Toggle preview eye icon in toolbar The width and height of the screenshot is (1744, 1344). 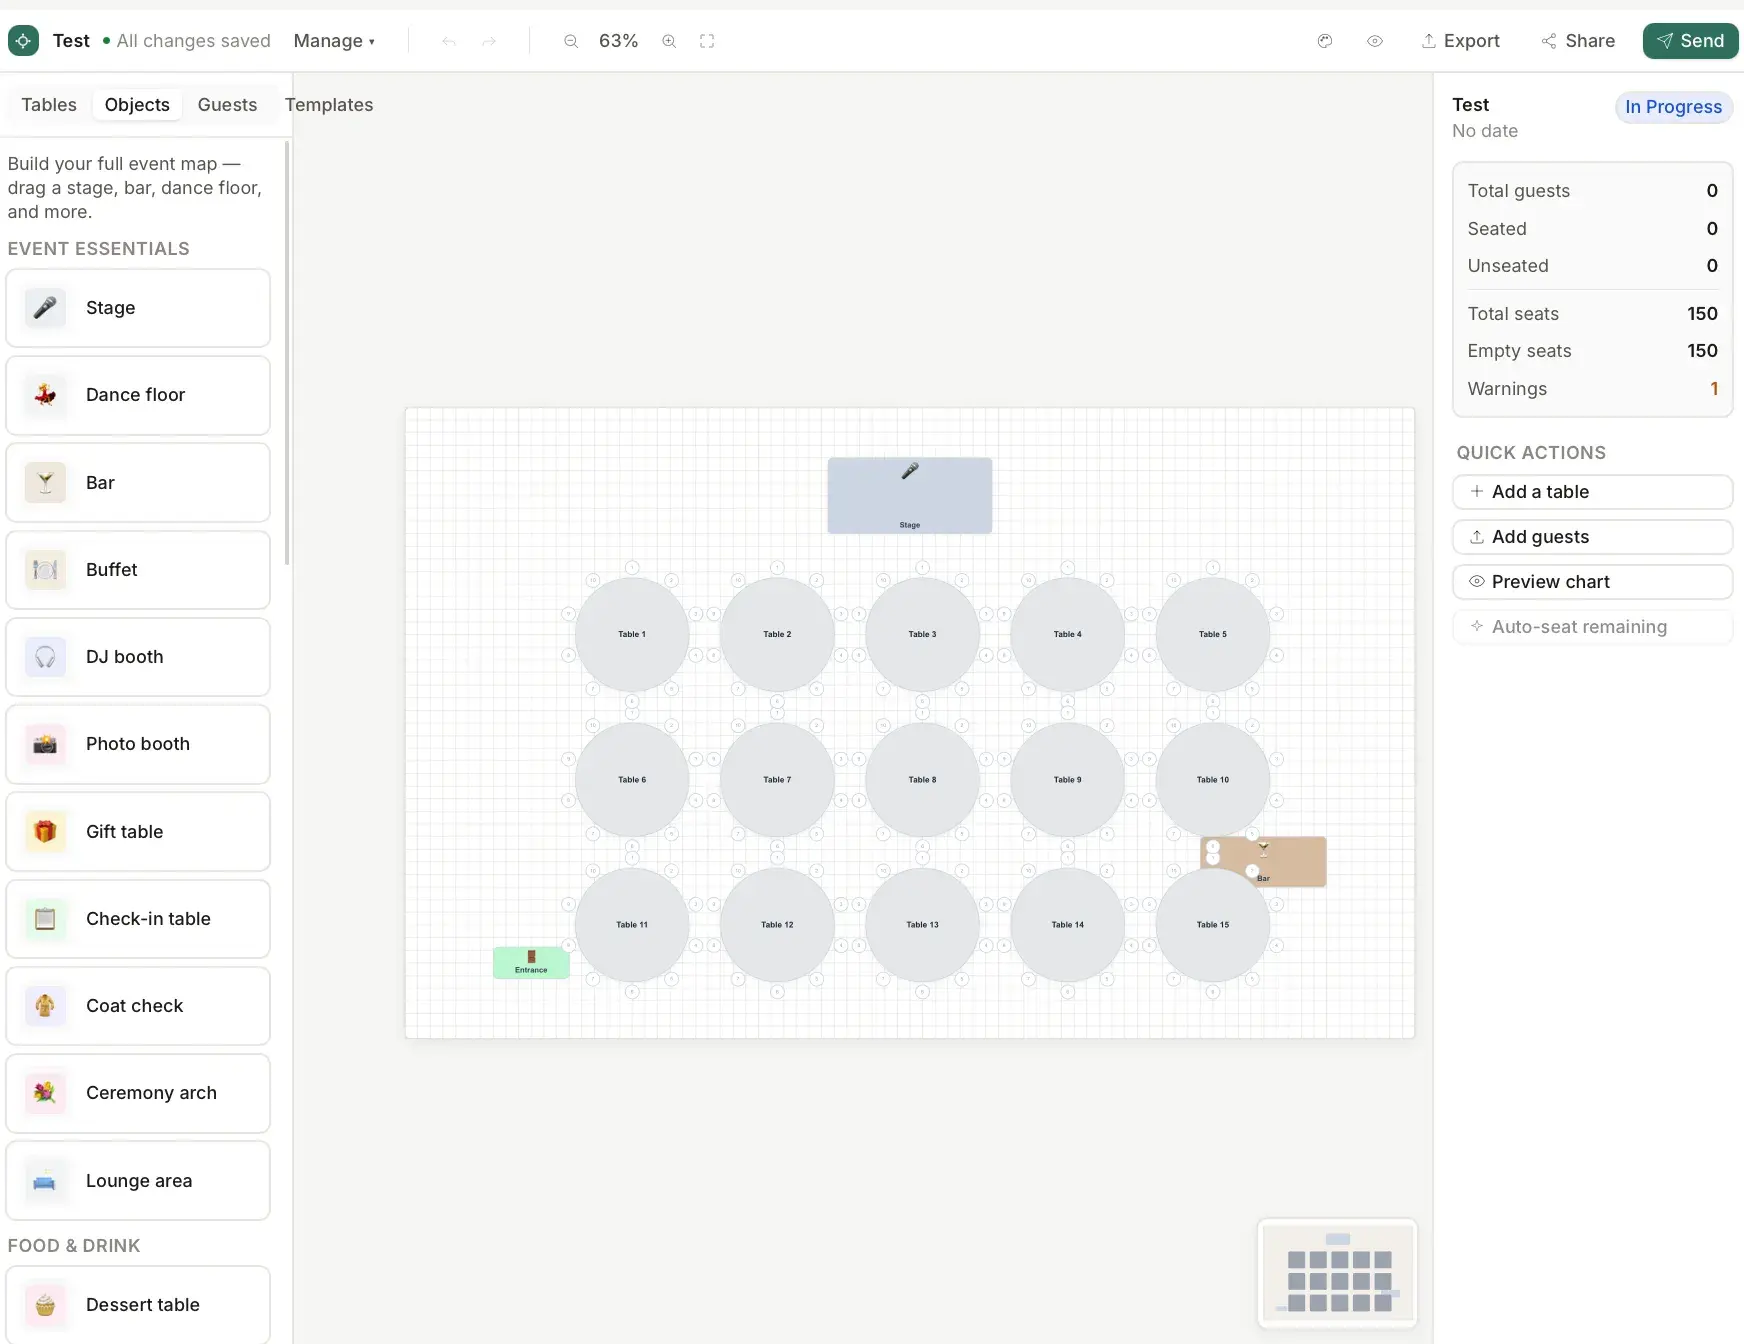pyautogui.click(x=1375, y=41)
